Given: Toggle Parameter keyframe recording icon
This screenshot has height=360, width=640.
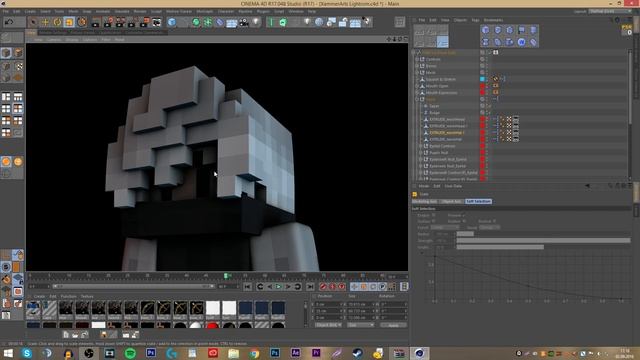Looking at the screenshot, I should pos(382,287).
